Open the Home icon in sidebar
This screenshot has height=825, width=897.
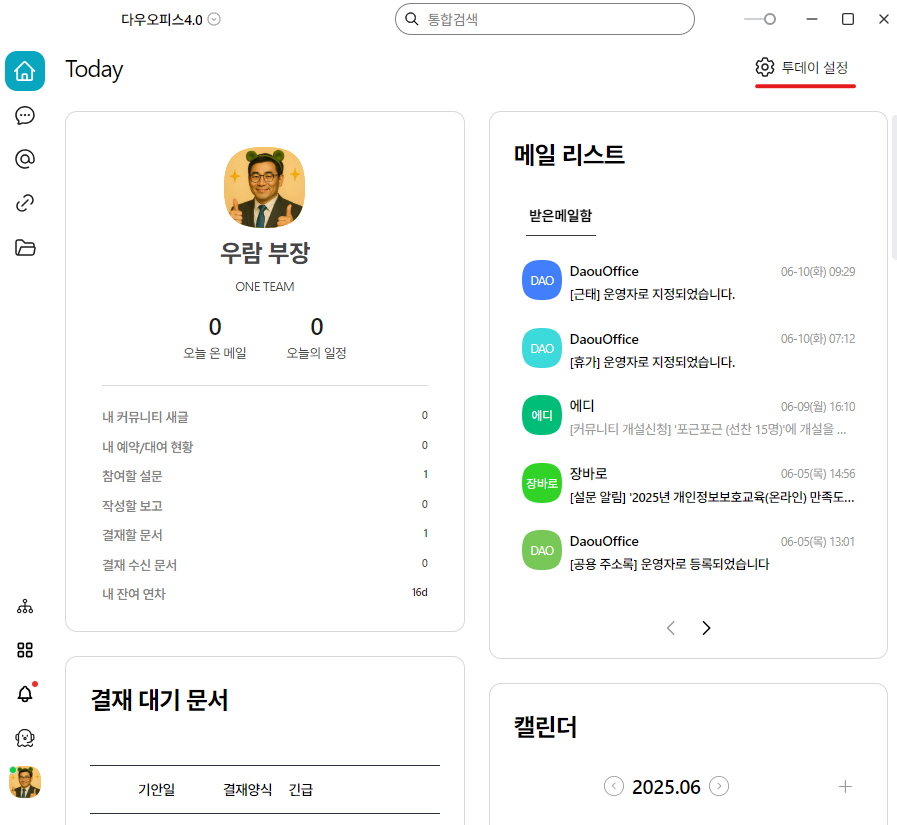click(x=25, y=71)
